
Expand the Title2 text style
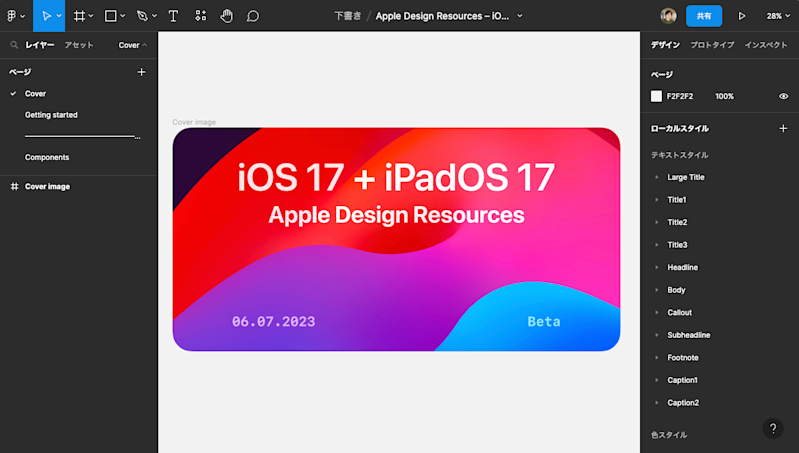tap(657, 222)
